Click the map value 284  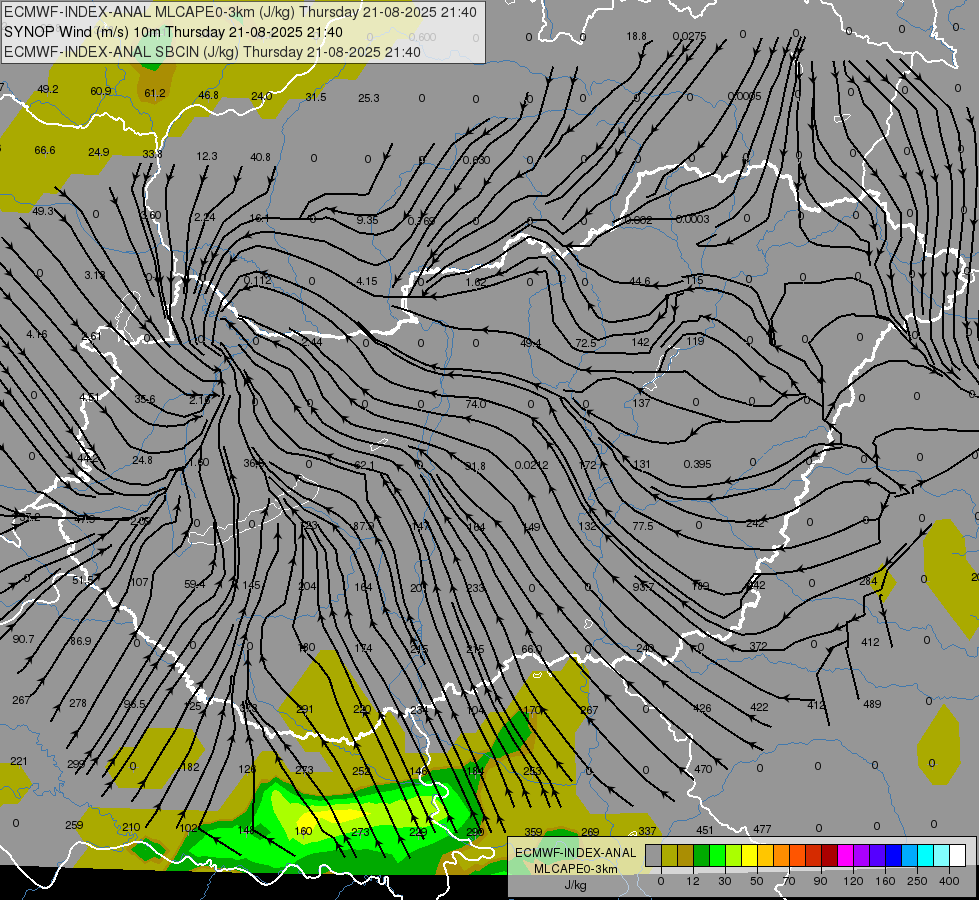pyautogui.click(x=868, y=581)
